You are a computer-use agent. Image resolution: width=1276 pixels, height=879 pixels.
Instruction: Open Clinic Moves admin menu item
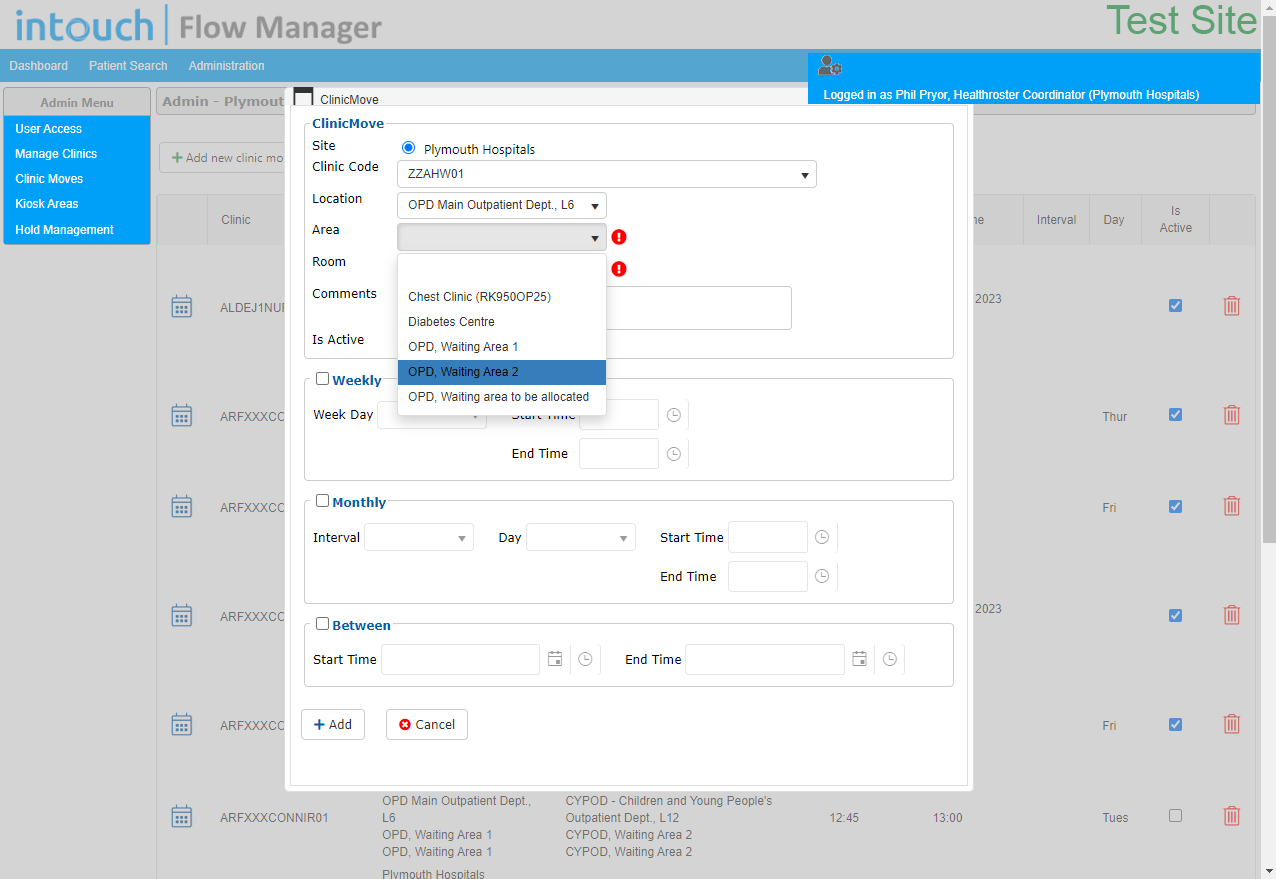click(x=77, y=179)
